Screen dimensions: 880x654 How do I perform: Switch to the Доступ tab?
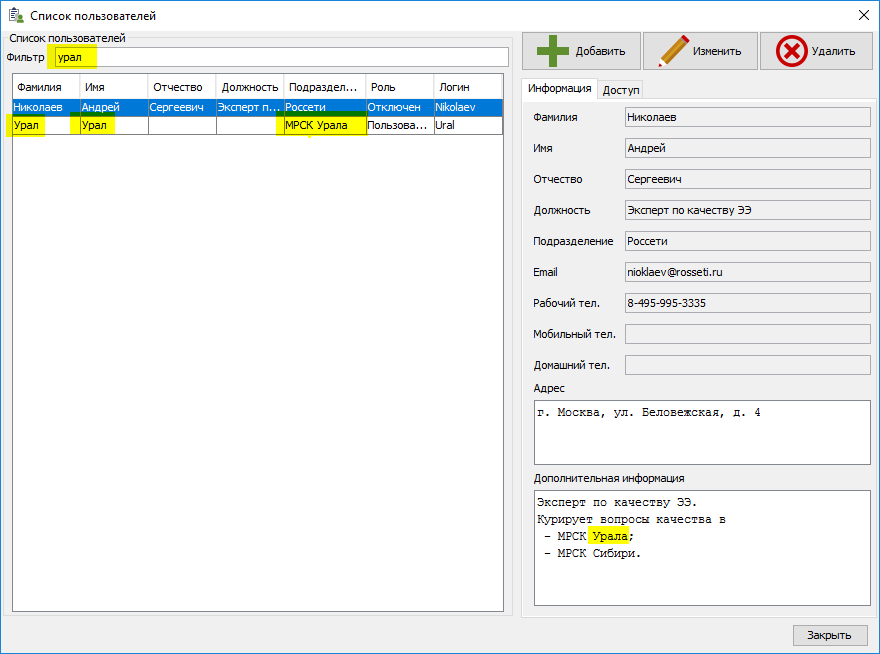click(x=621, y=90)
